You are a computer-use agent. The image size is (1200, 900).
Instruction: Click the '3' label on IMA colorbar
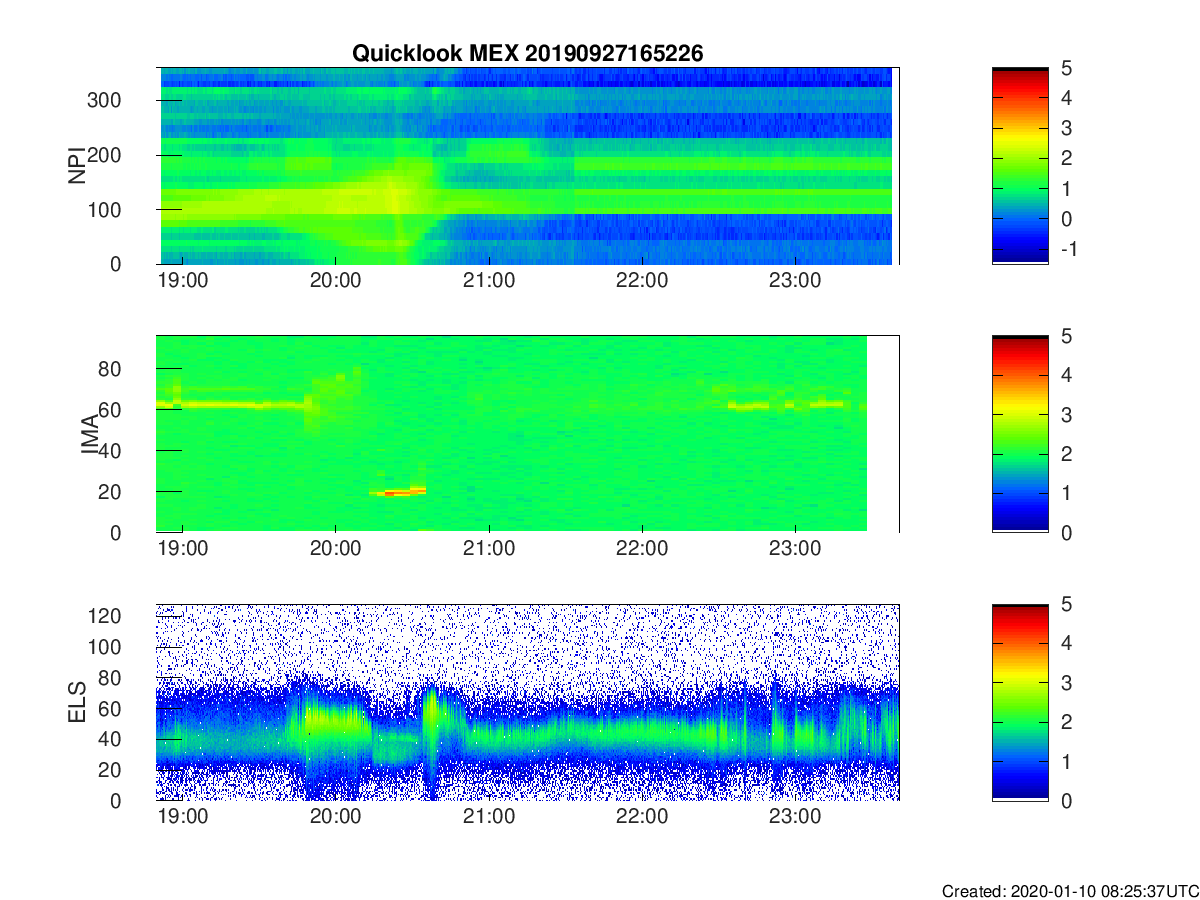1066,414
